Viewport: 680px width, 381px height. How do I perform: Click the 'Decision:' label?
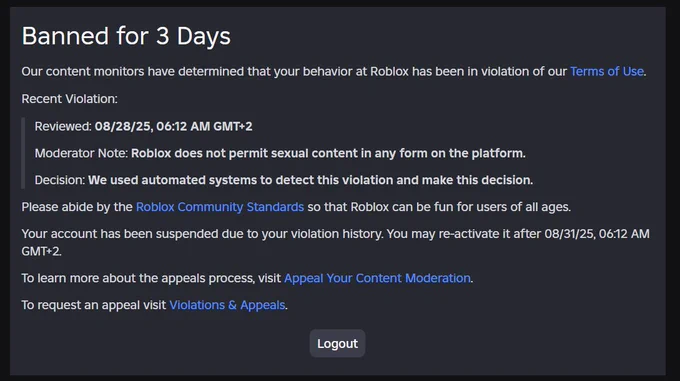[60, 180]
